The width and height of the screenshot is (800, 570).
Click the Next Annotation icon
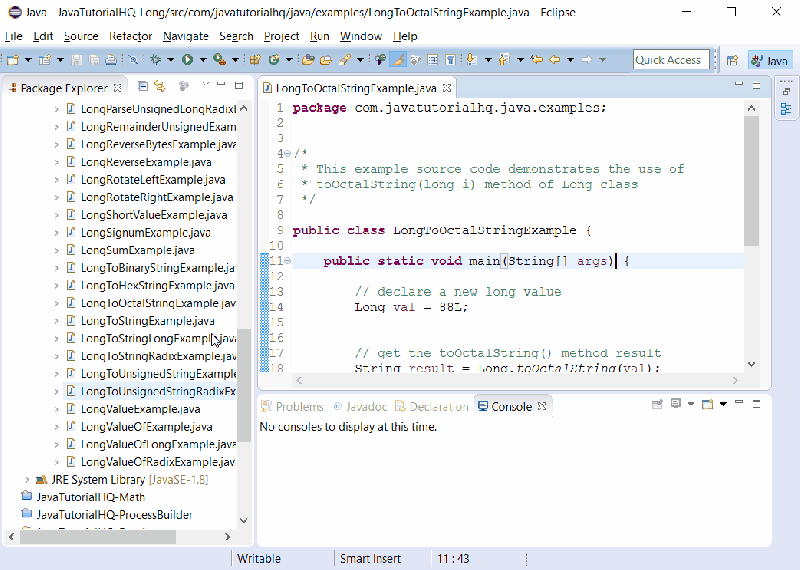472,60
